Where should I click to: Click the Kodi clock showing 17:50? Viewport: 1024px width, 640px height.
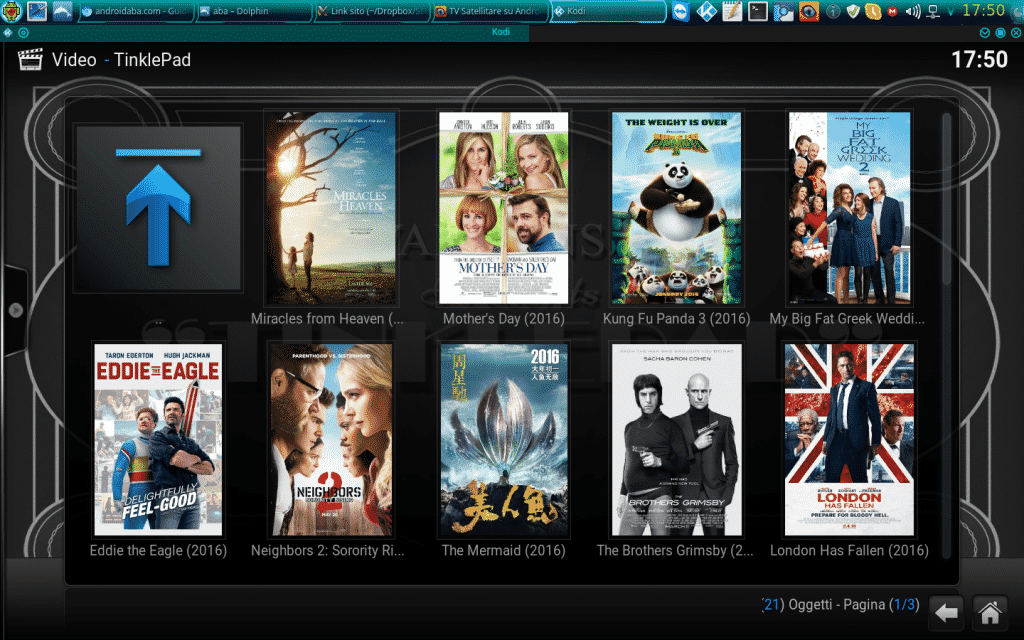point(979,59)
